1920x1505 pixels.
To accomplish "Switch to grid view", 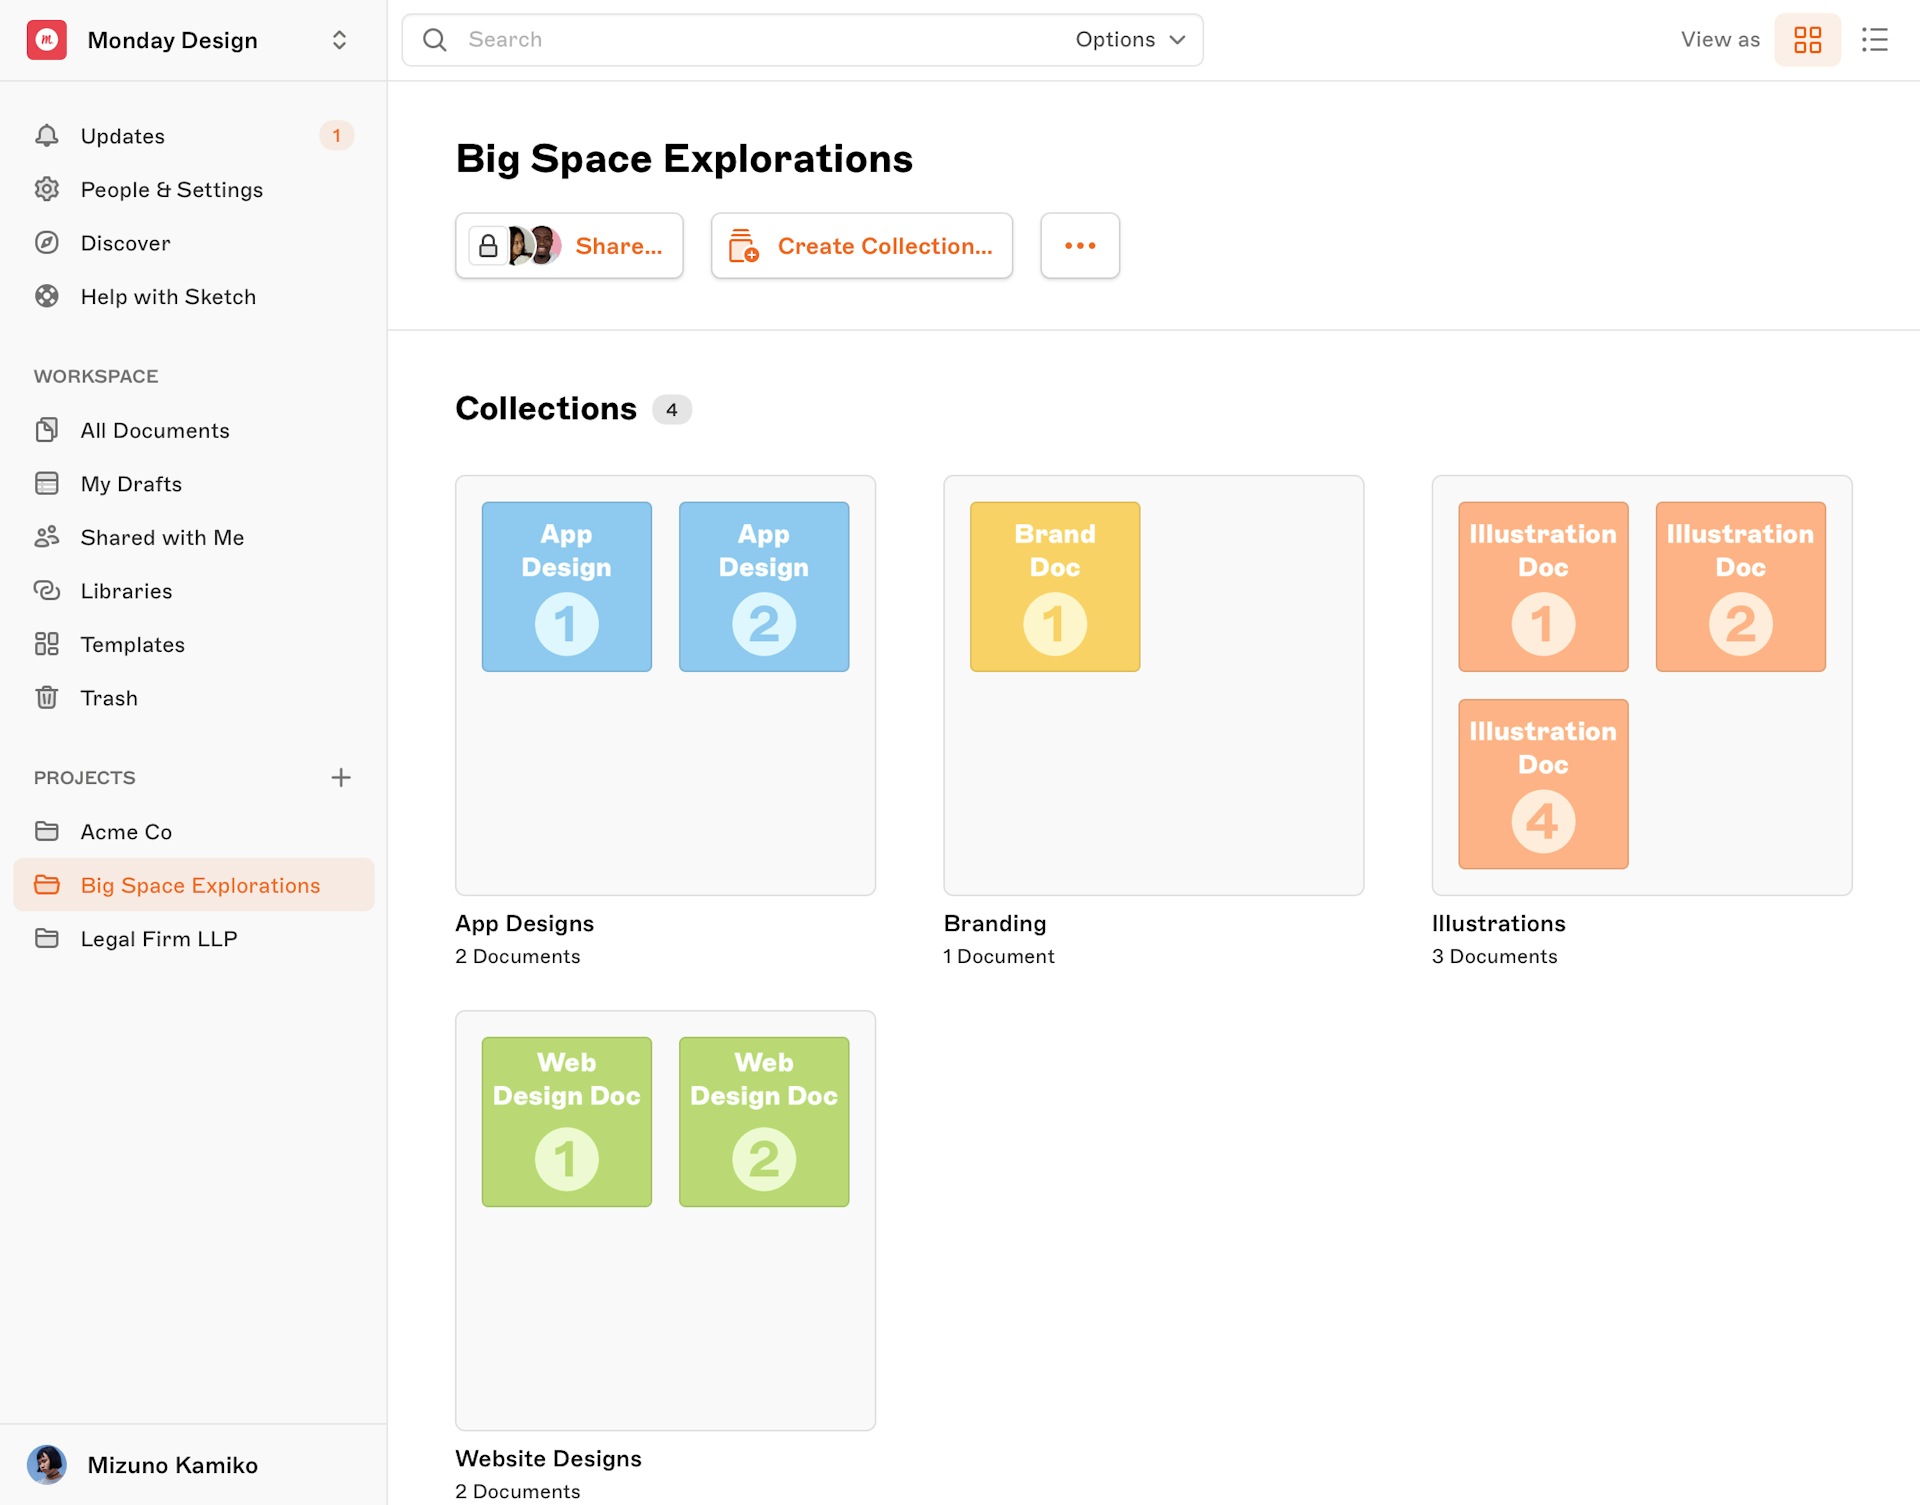I will [x=1807, y=39].
